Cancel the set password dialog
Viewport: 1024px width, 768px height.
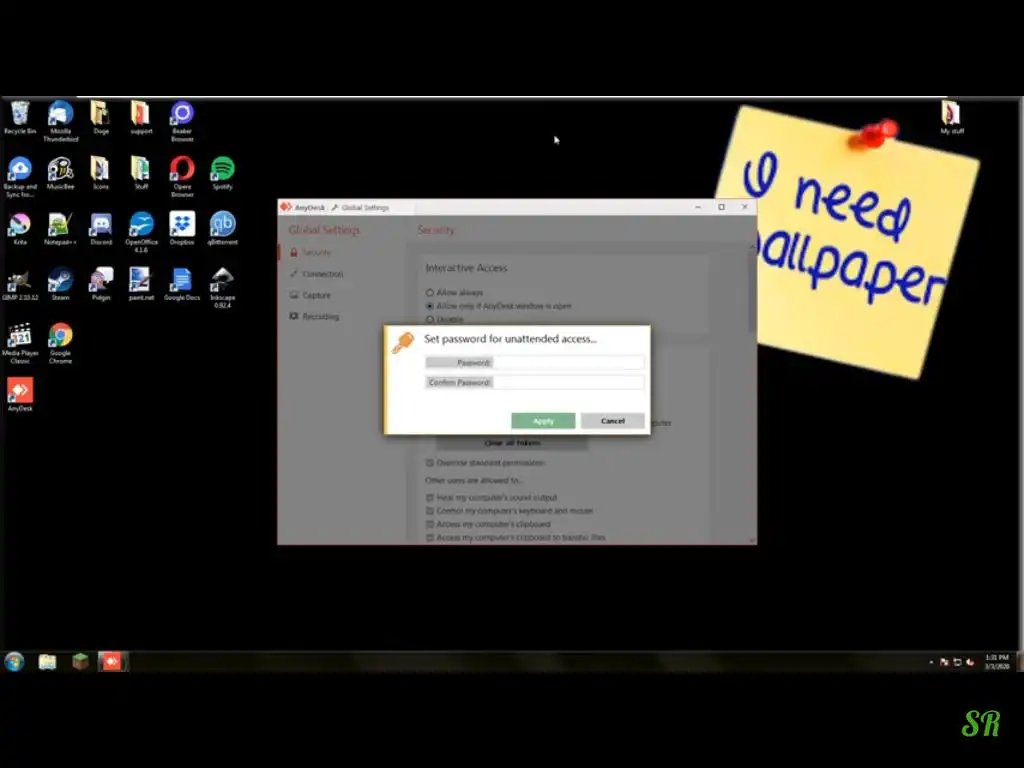pyautogui.click(x=613, y=421)
